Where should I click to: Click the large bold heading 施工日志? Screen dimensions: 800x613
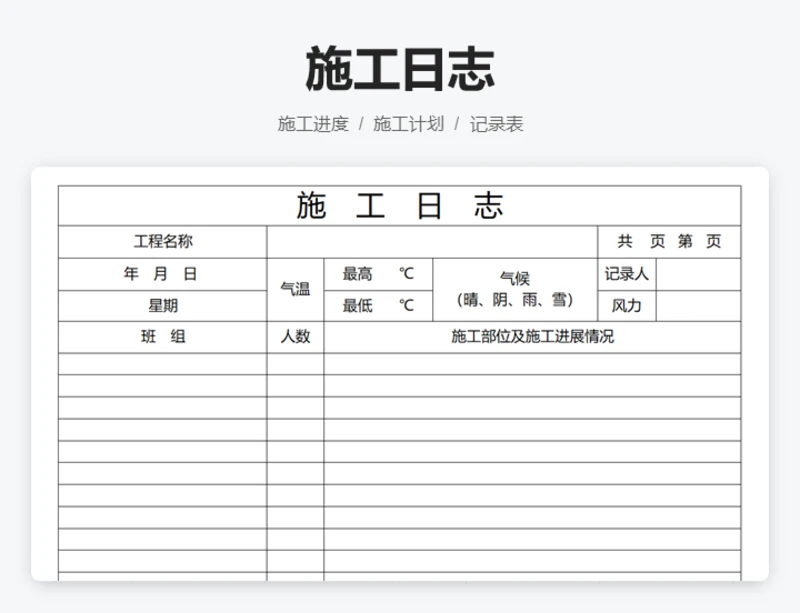click(x=399, y=68)
